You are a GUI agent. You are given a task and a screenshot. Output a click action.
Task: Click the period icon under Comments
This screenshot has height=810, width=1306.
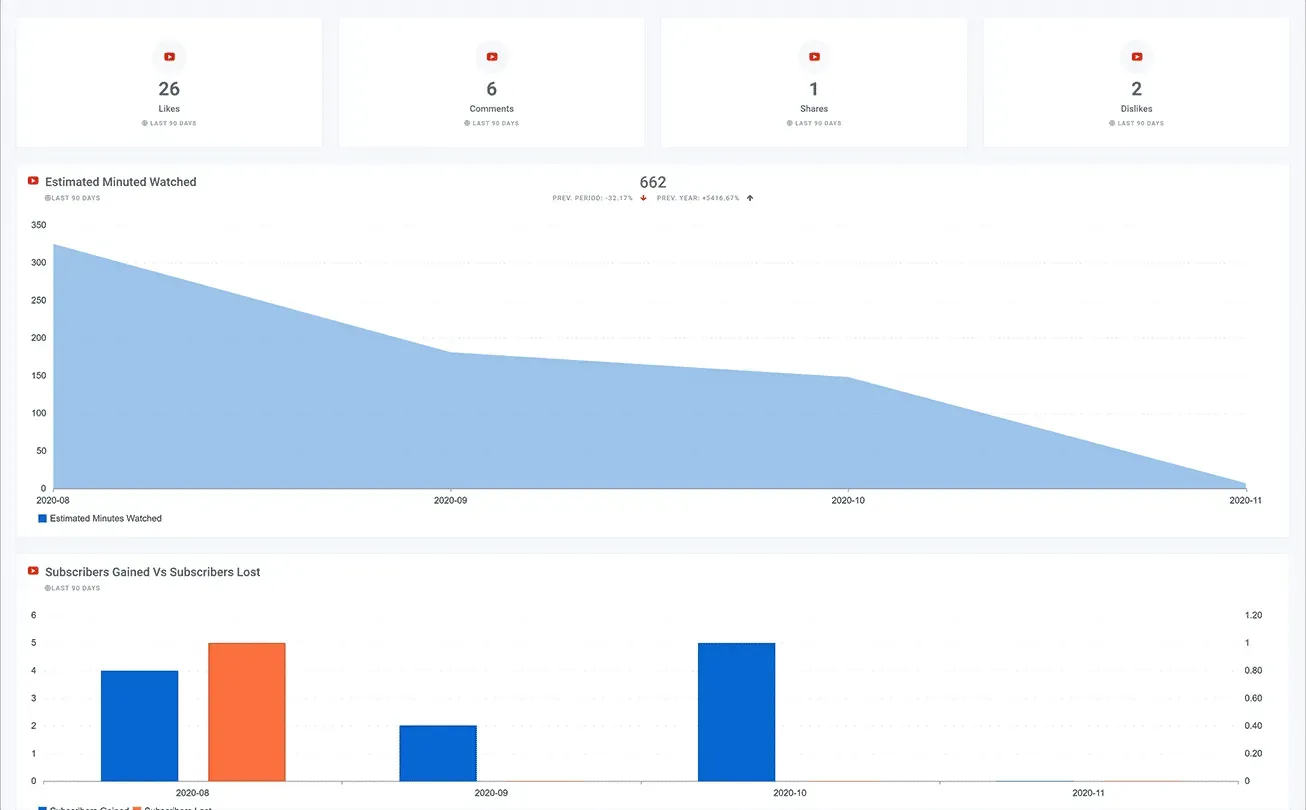467,123
